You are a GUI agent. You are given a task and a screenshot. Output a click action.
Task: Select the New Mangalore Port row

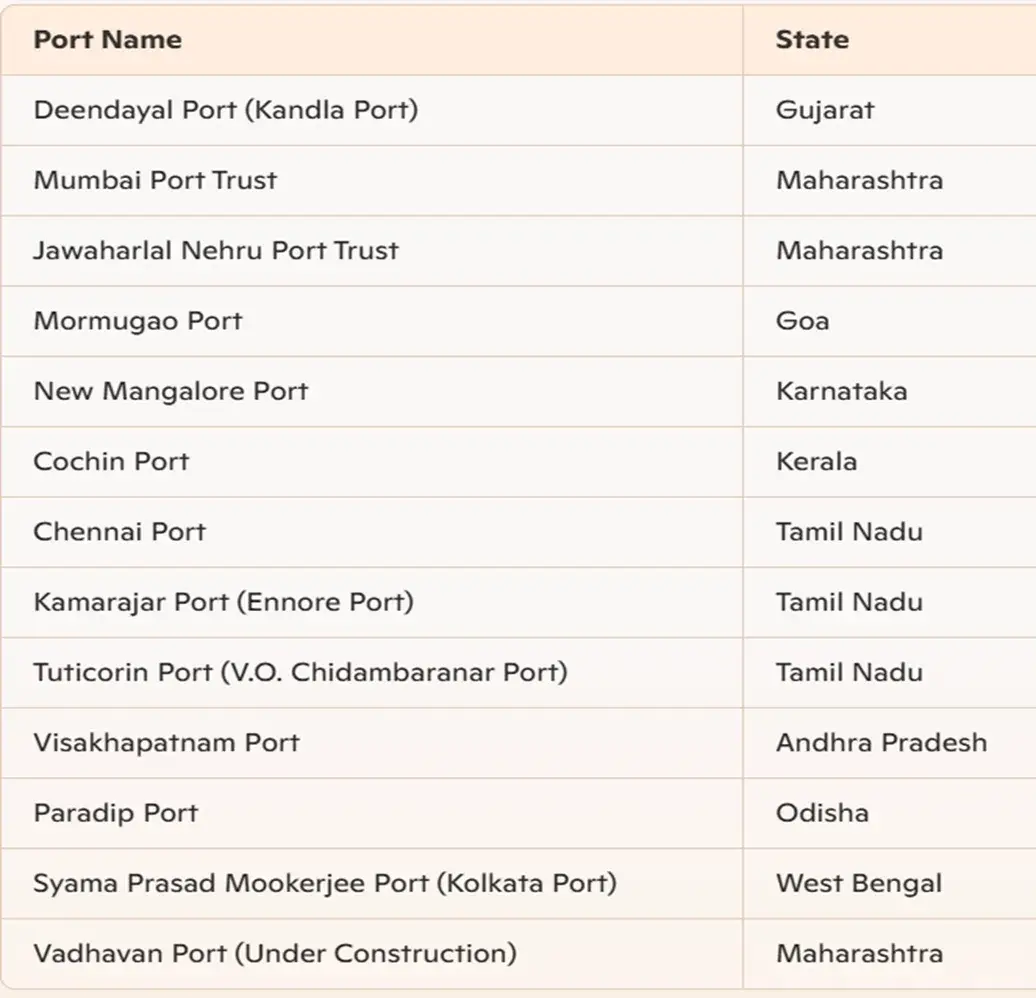click(x=518, y=391)
